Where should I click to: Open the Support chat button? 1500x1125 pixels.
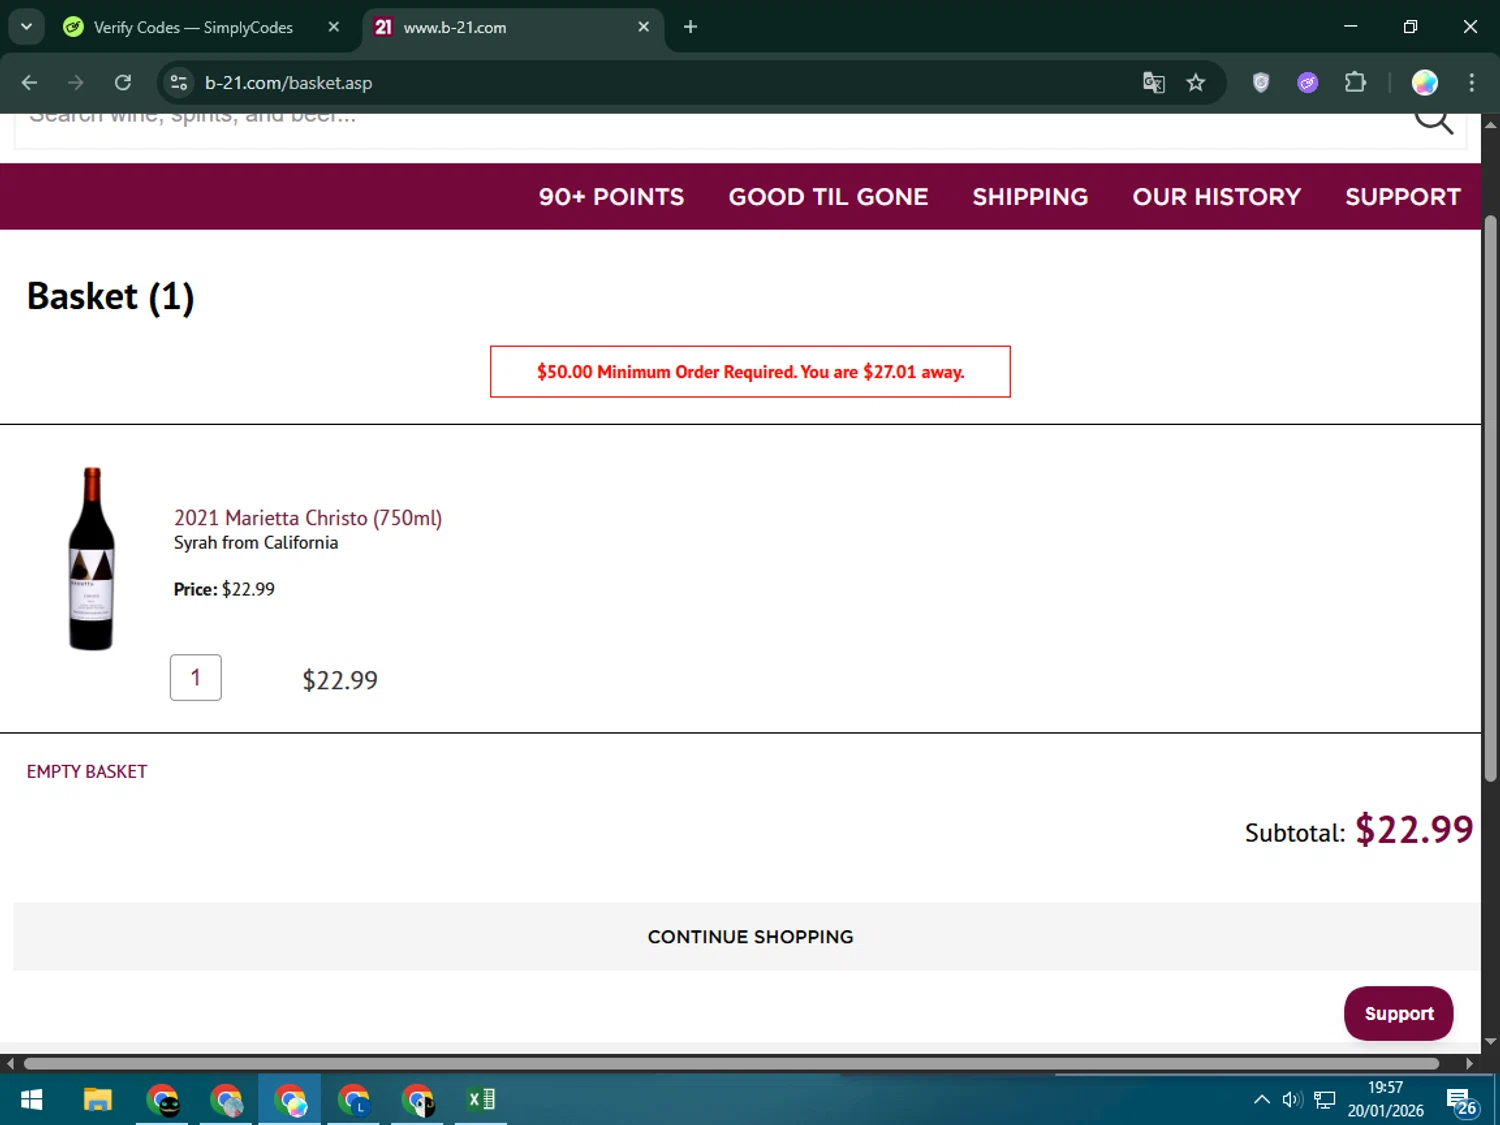coord(1398,1014)
